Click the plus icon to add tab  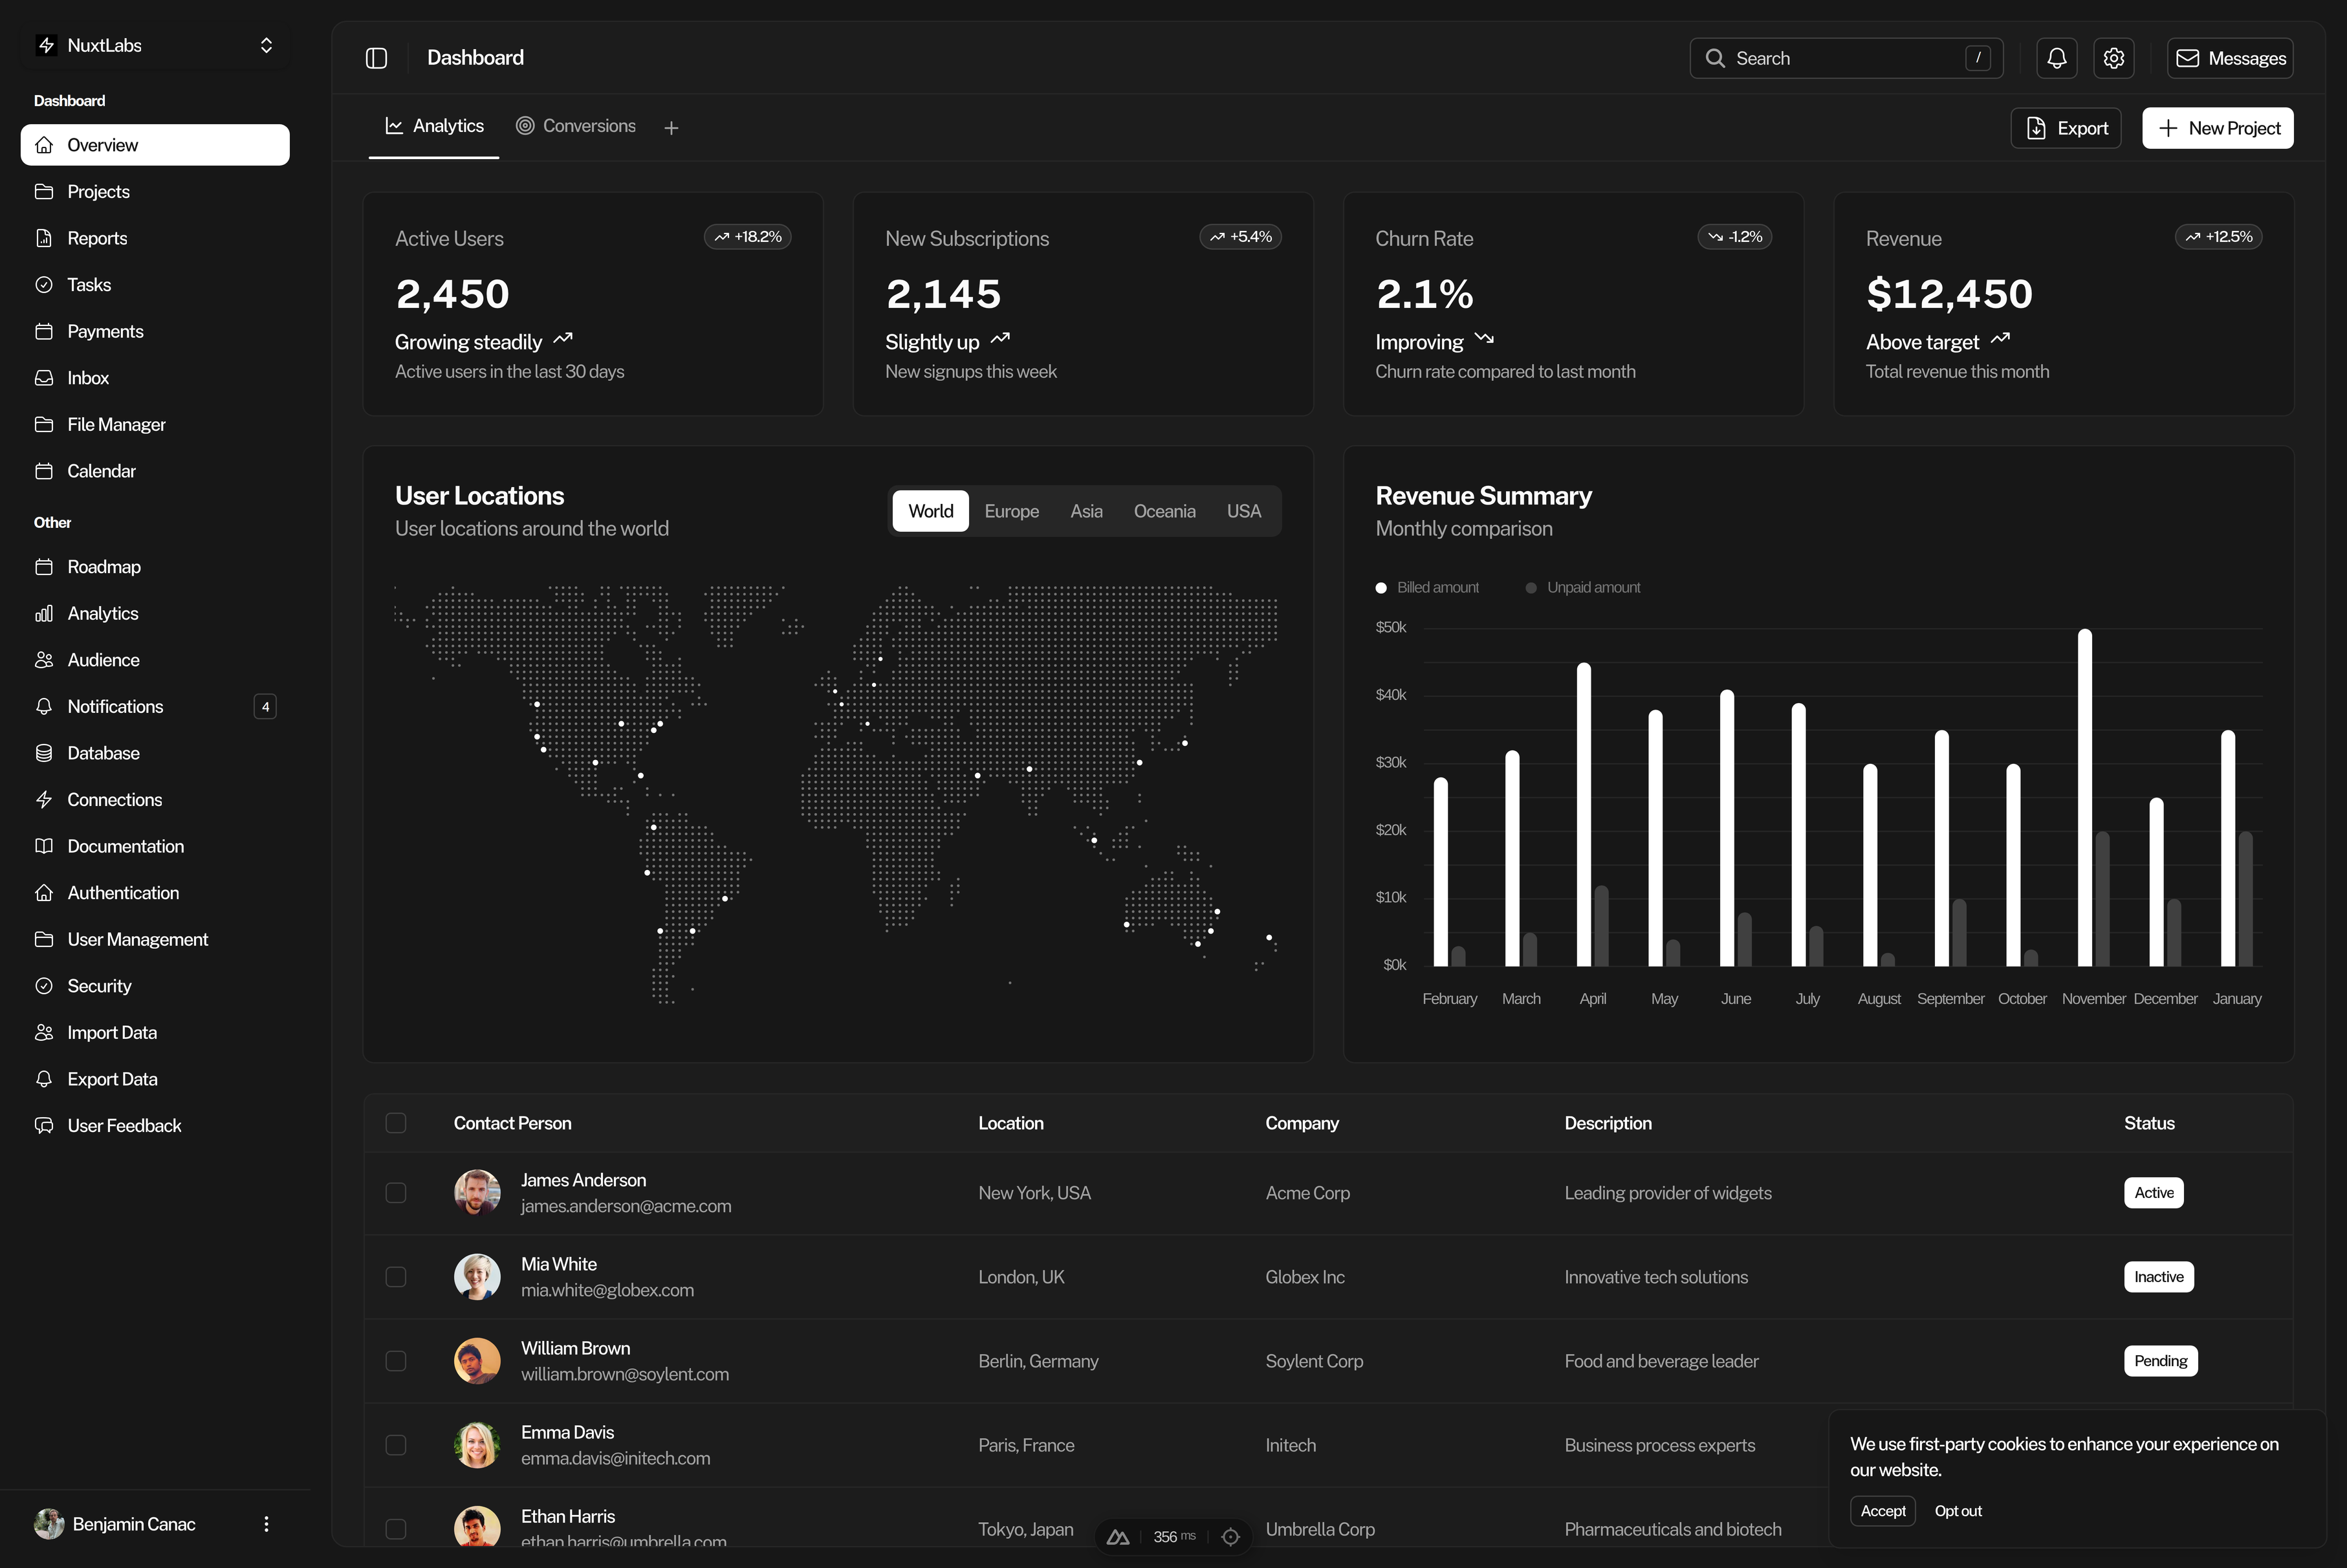[671, 128]
